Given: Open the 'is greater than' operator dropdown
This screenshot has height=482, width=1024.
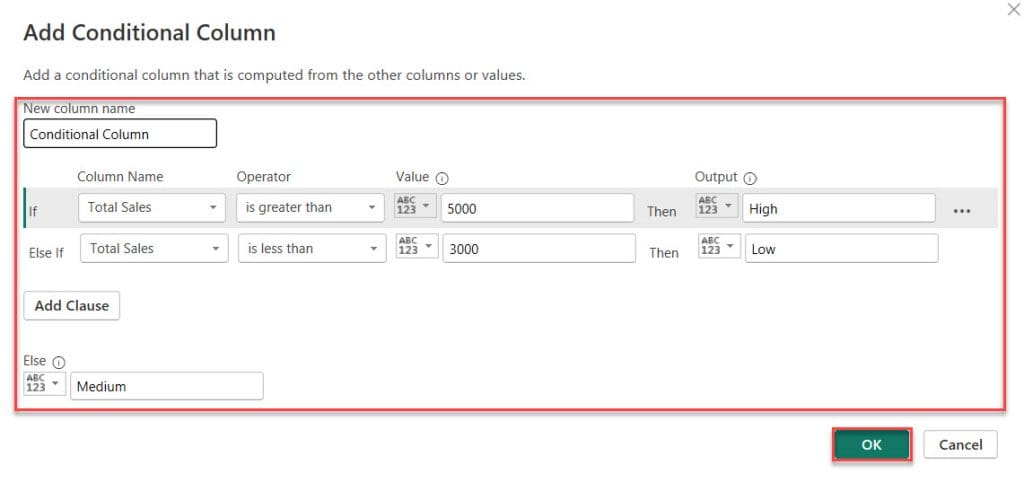Looking at the screenshot, I should tap(310, 208).
